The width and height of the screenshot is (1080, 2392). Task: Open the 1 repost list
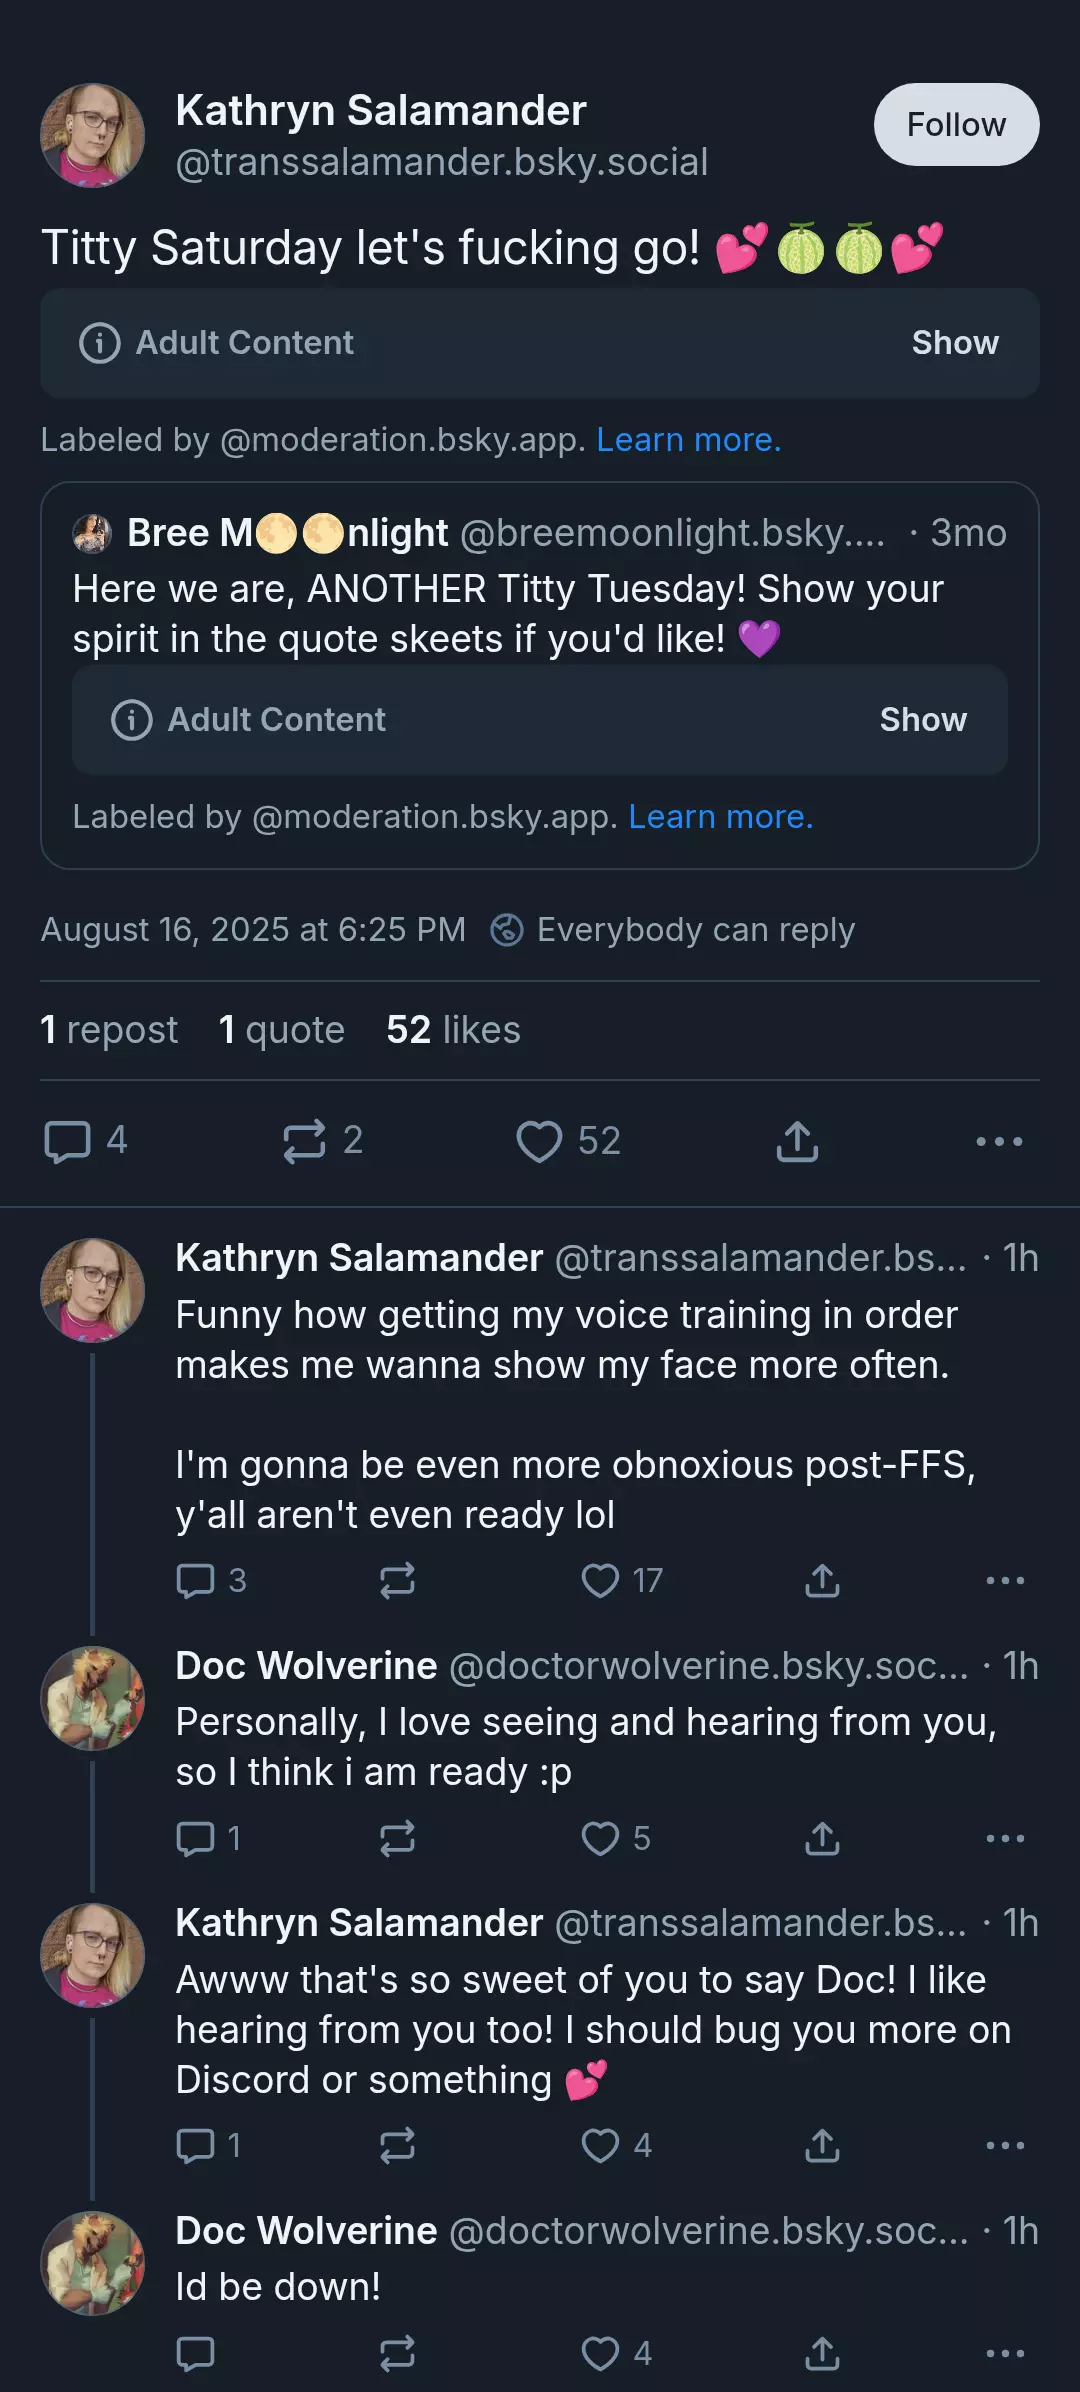(109, 1030)
